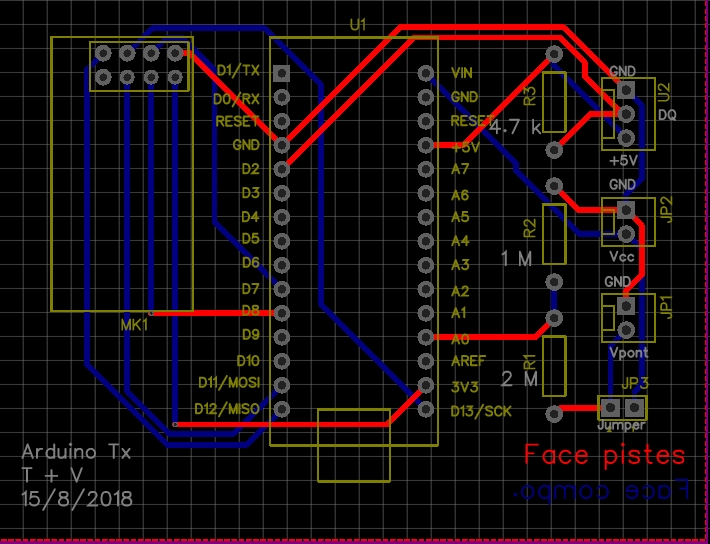Viewport: 710px width, 544px height.
Task: Select the D3 pad on U1
Action: pyautogui.click(x=282, y=193)
